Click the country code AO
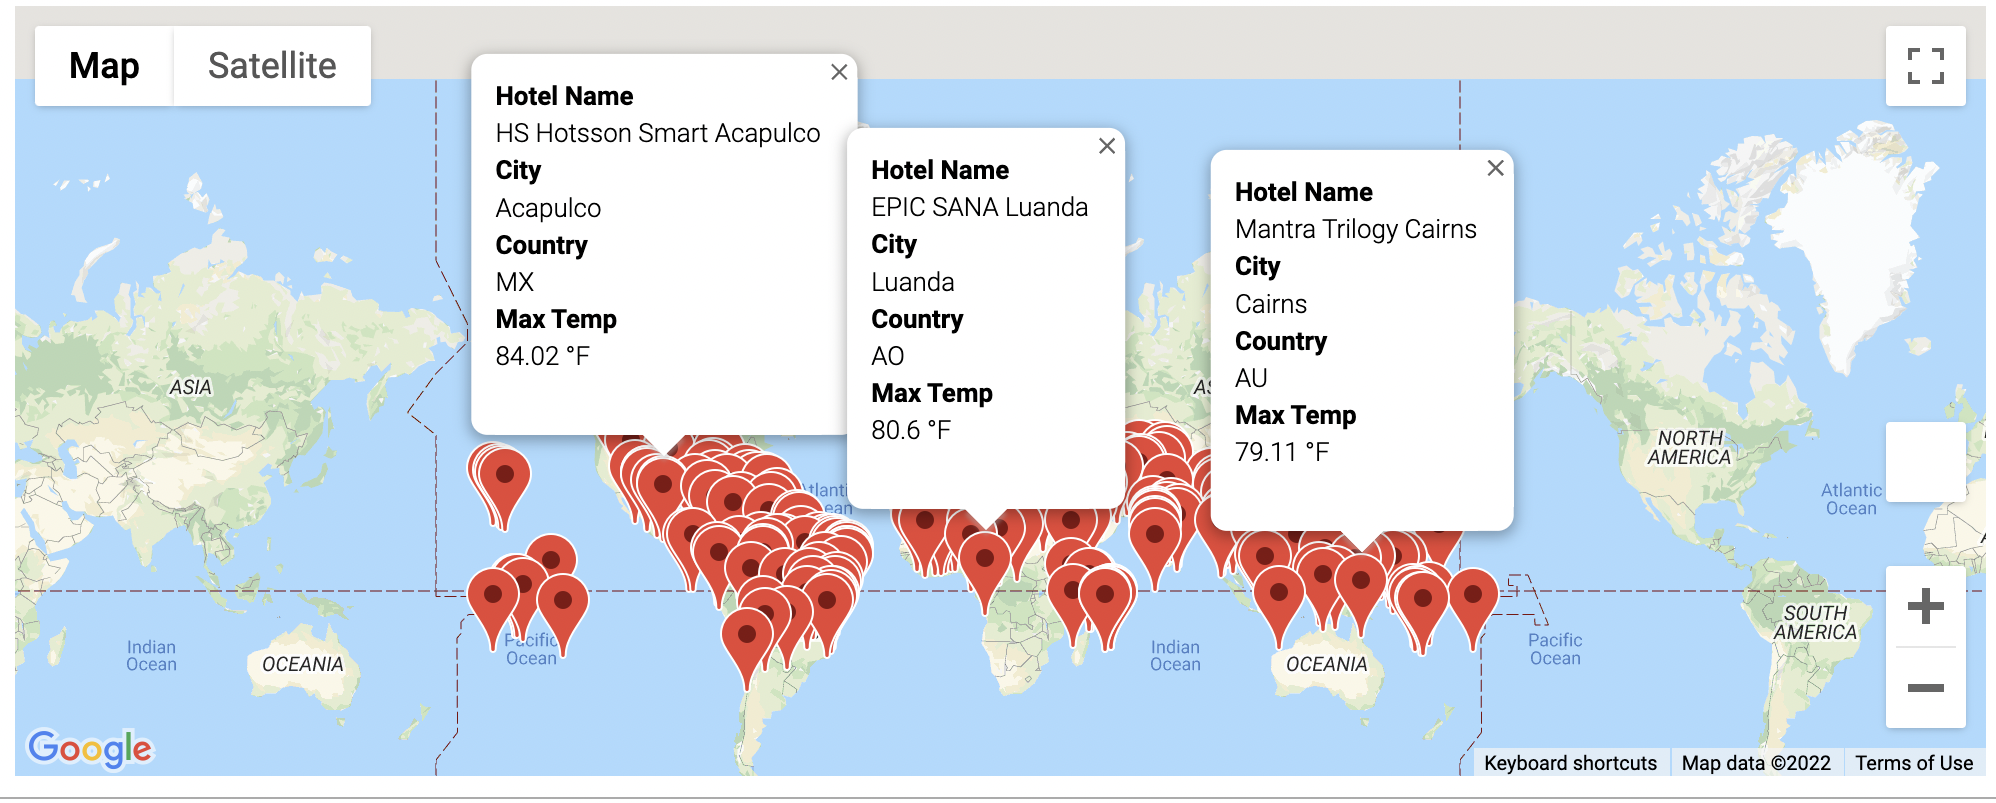This screenshot has height=803, width=1996. coord(888,356)
